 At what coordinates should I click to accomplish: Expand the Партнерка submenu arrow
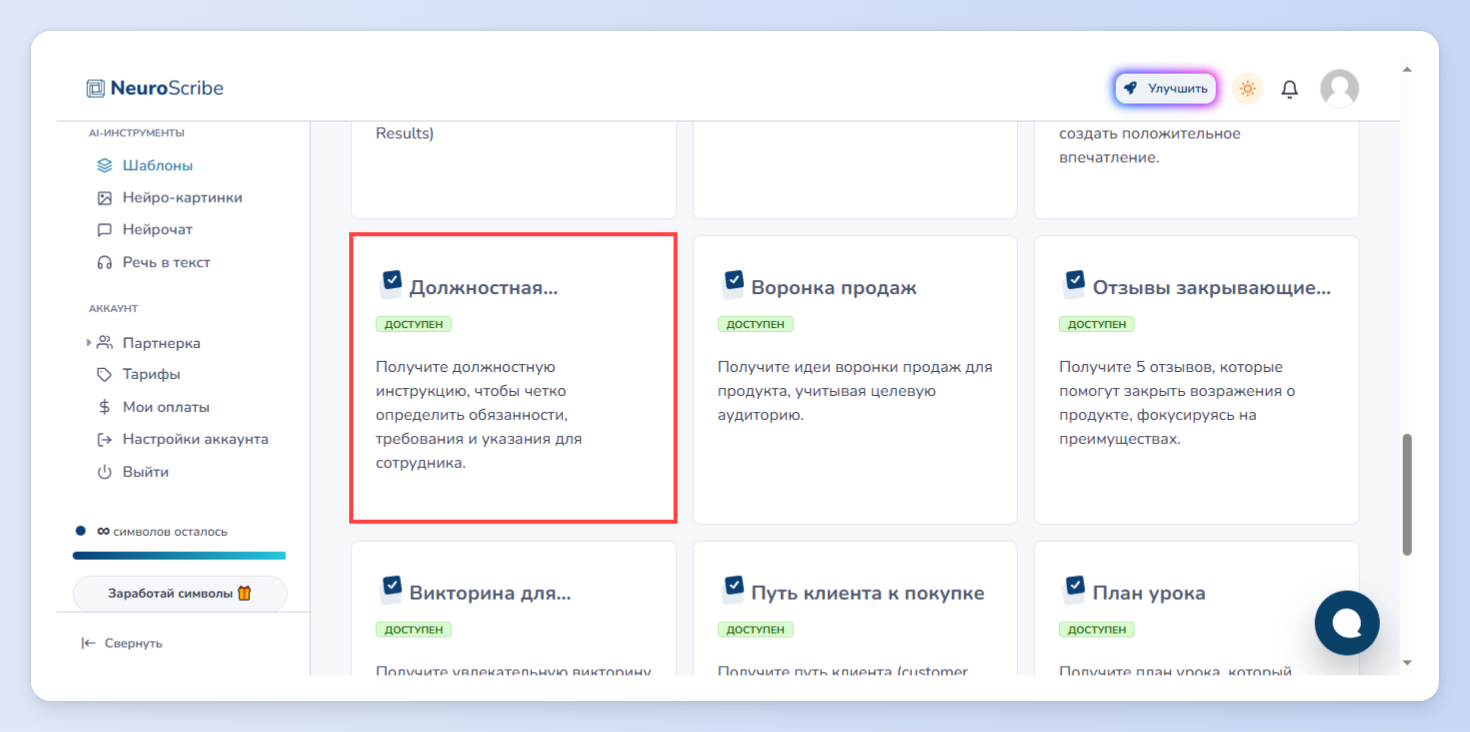89,343
